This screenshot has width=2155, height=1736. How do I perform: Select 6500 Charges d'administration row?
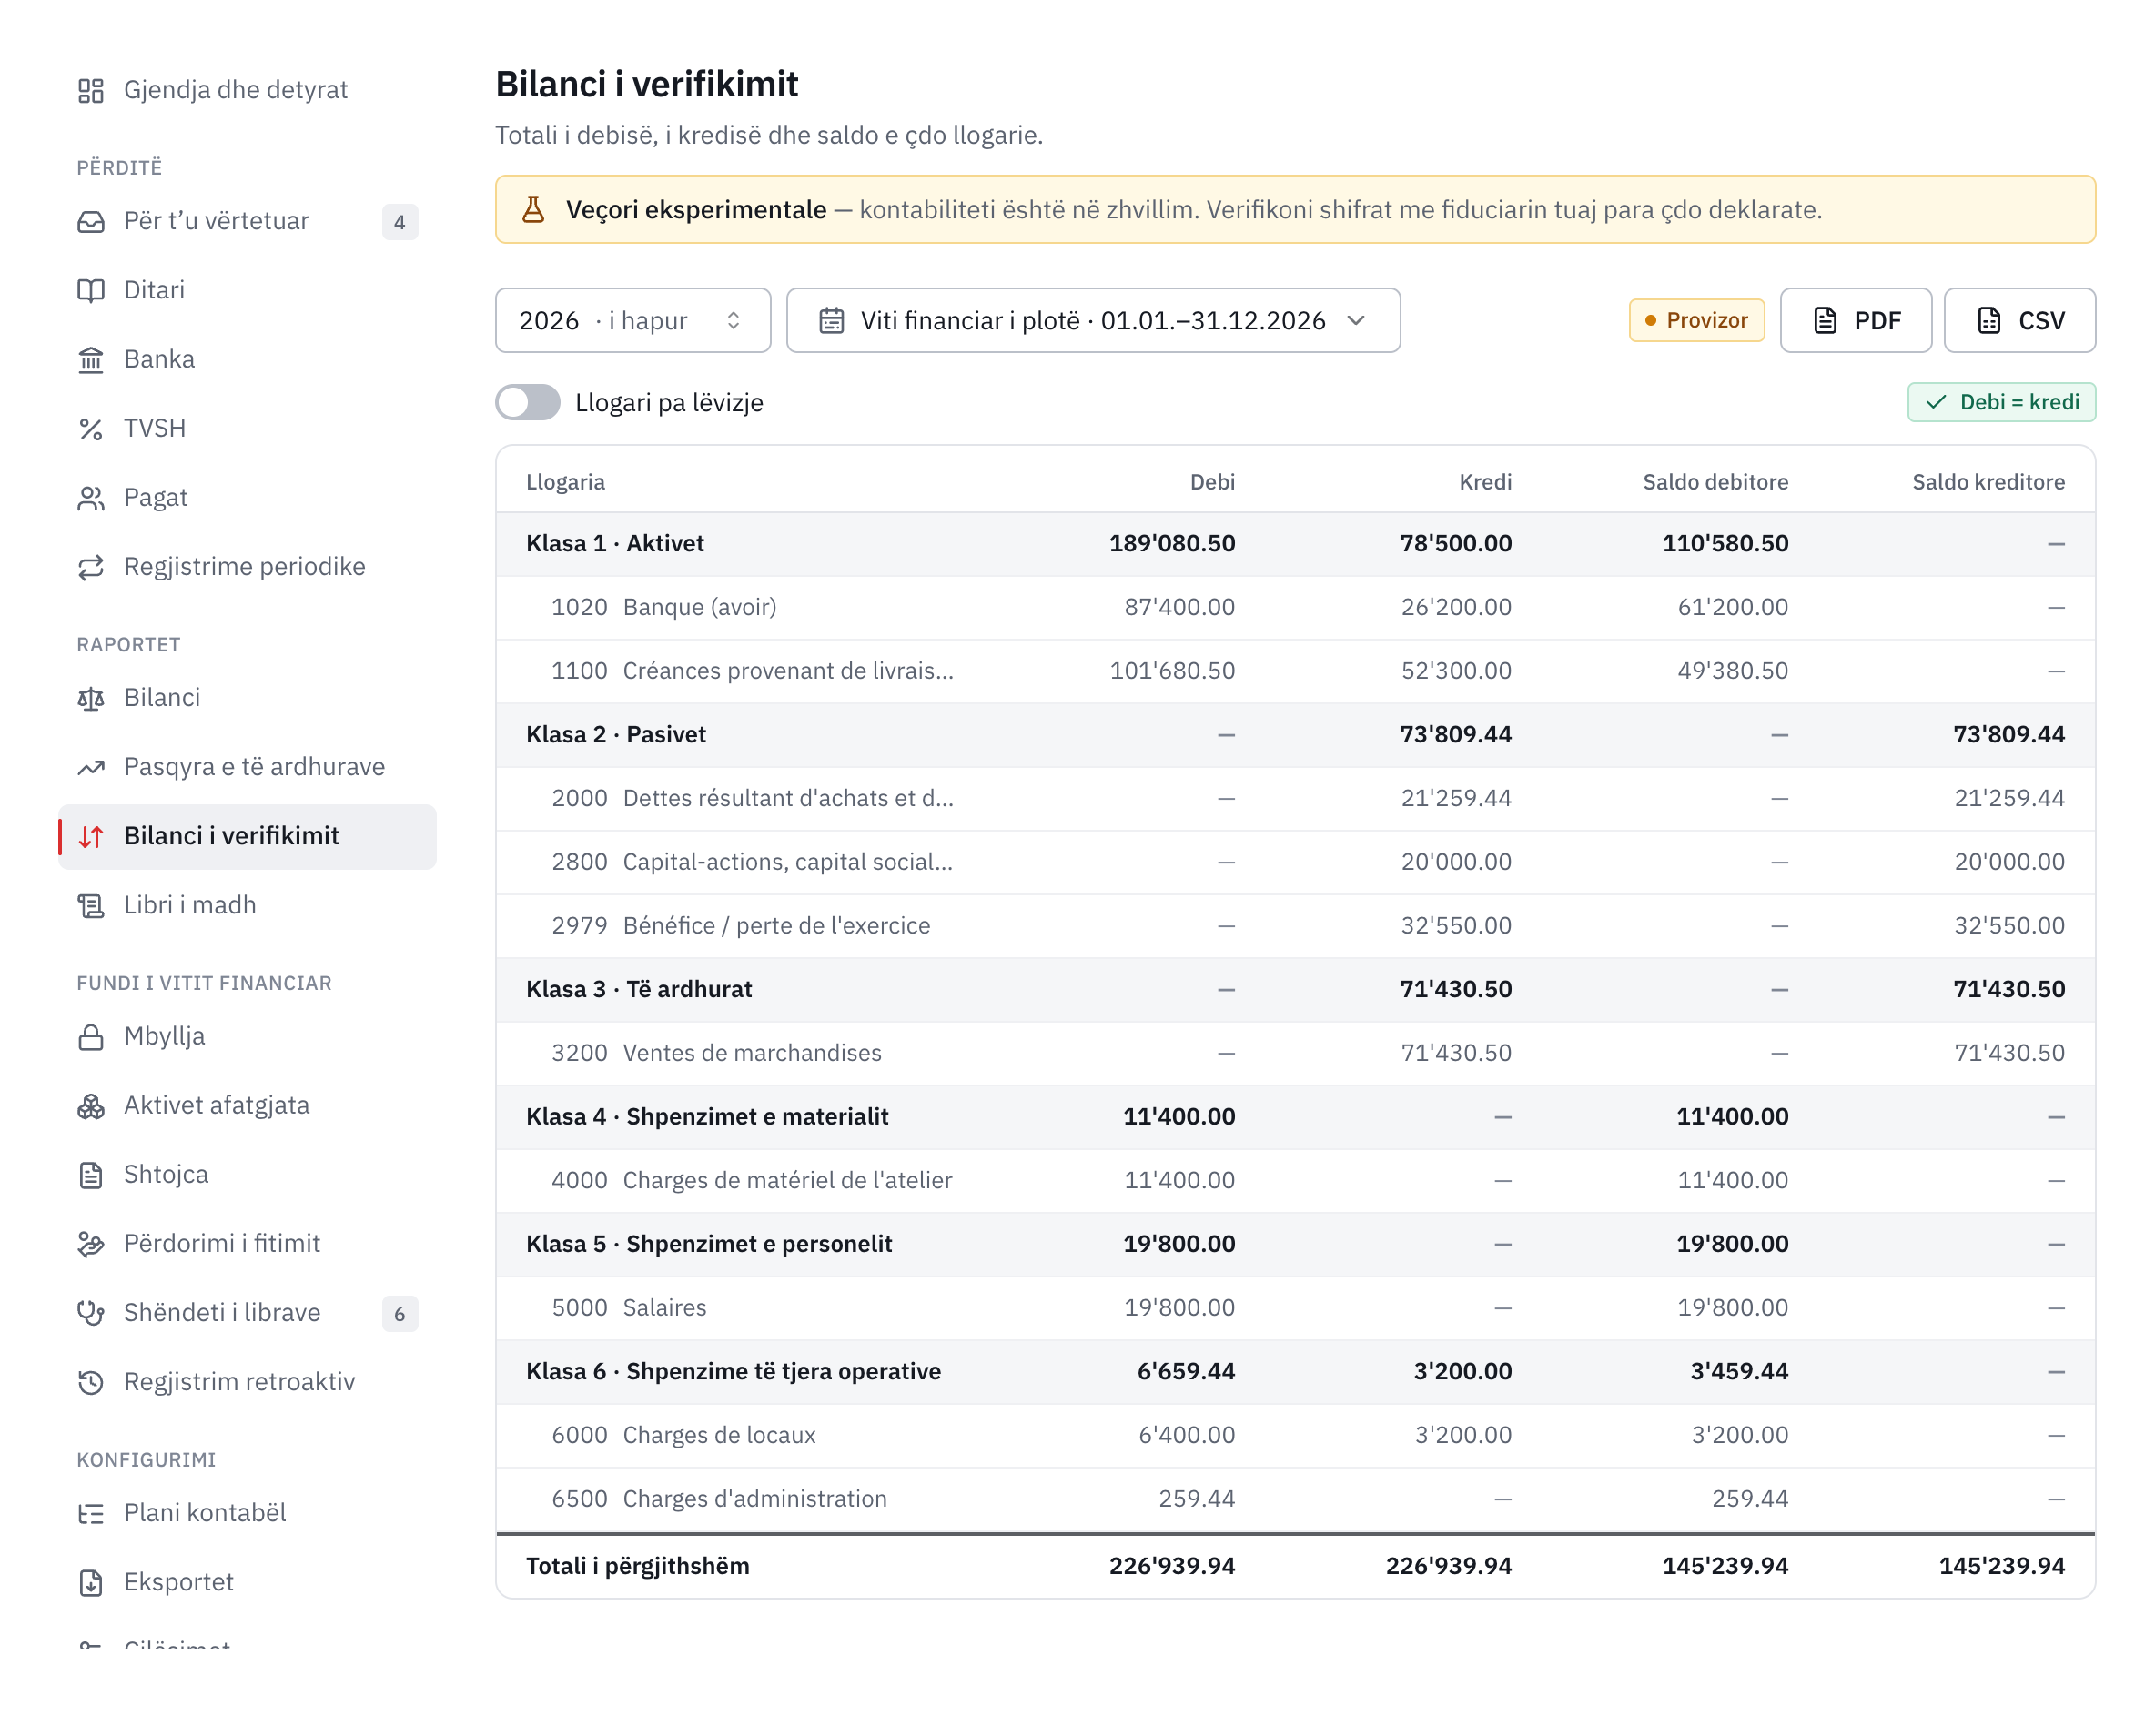[1296, 1500]
